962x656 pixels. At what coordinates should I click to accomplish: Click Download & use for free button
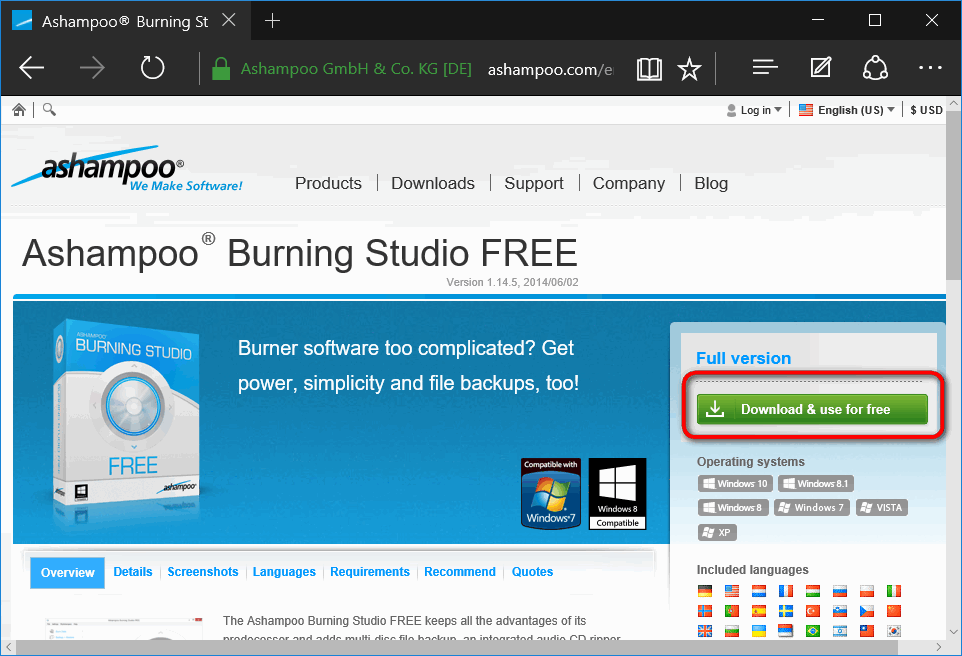[812, 409]
